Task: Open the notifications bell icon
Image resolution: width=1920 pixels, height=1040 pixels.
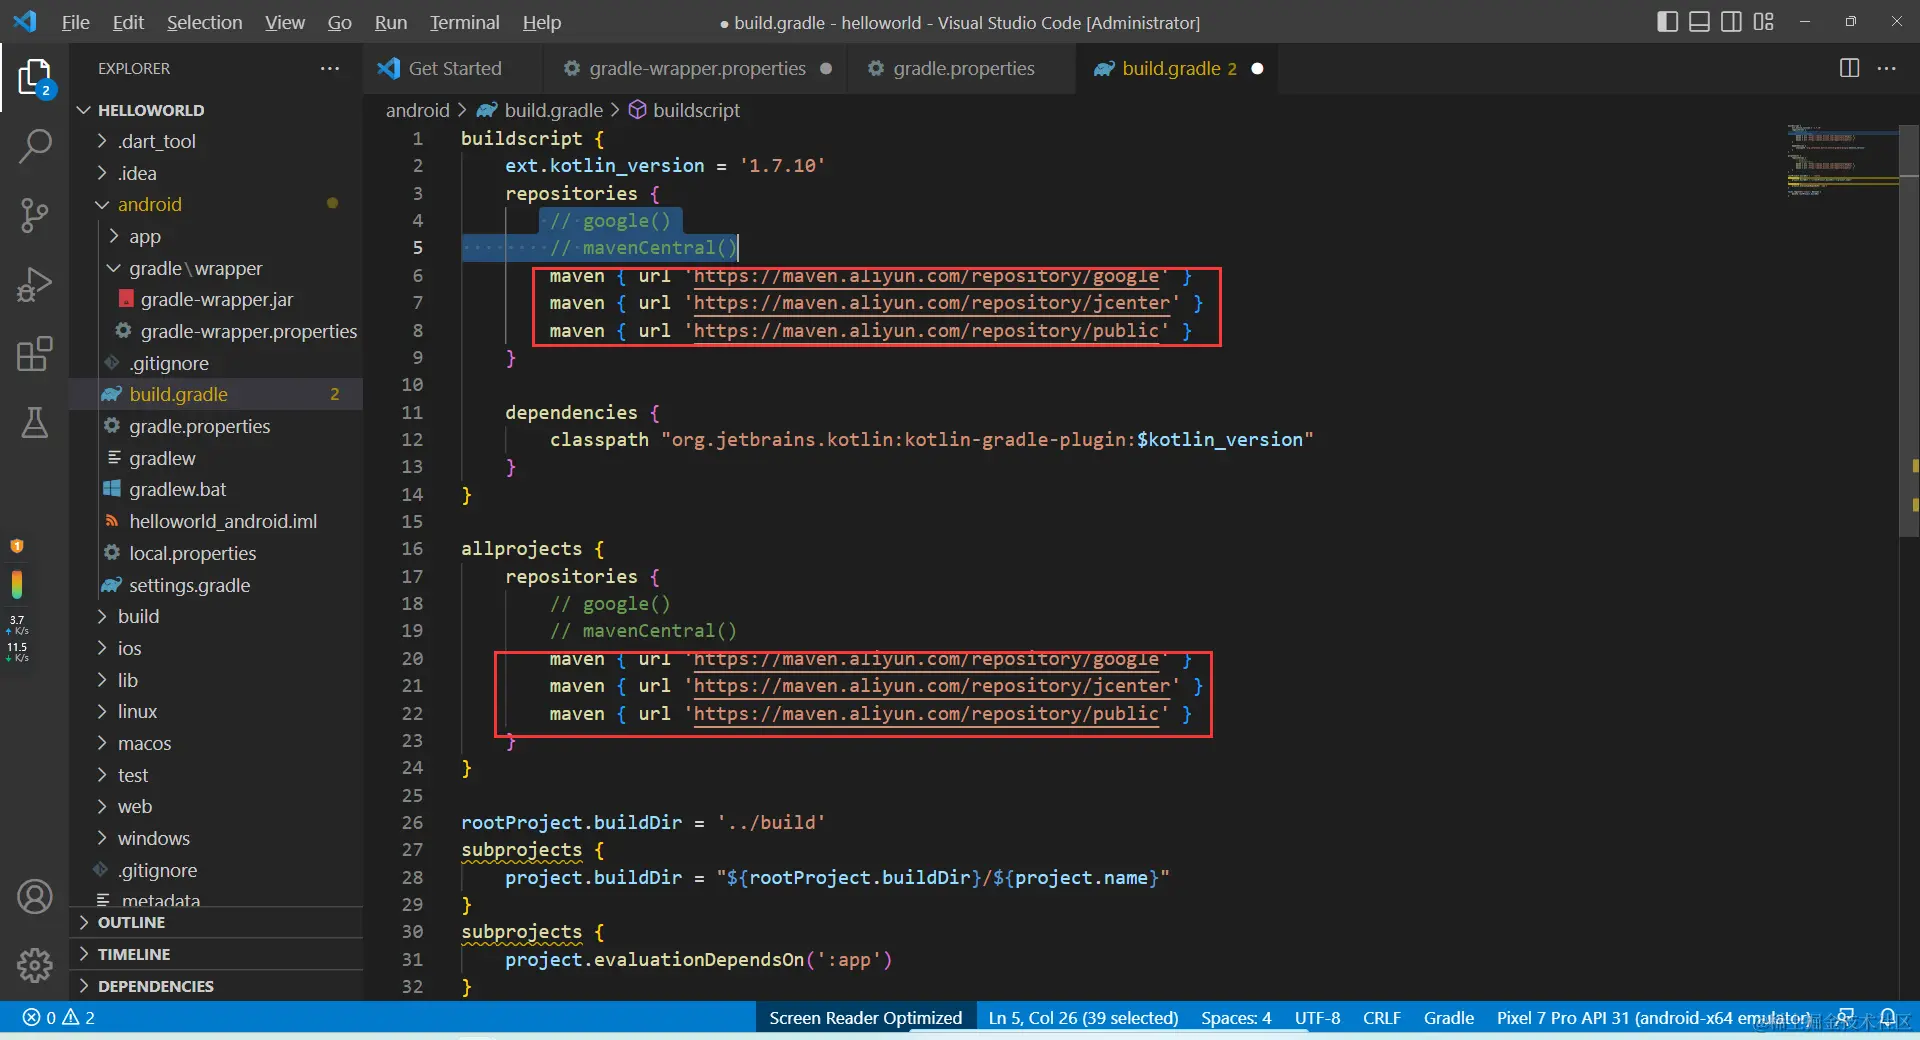Action: click(1888, 1018)
